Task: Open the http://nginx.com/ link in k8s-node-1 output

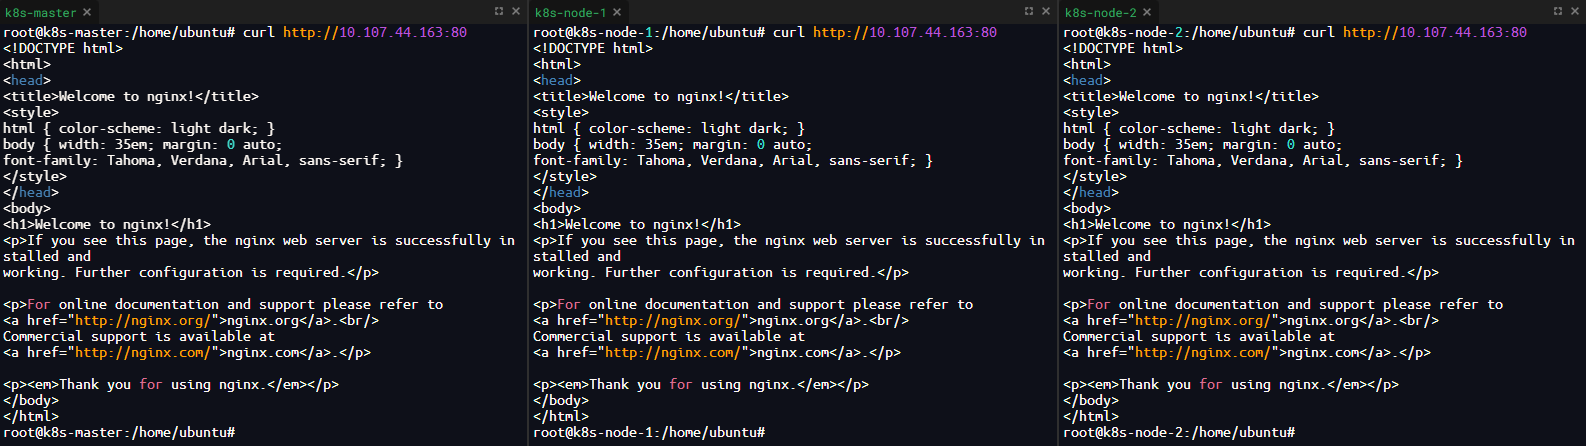Action: click(x=672, y=353)
